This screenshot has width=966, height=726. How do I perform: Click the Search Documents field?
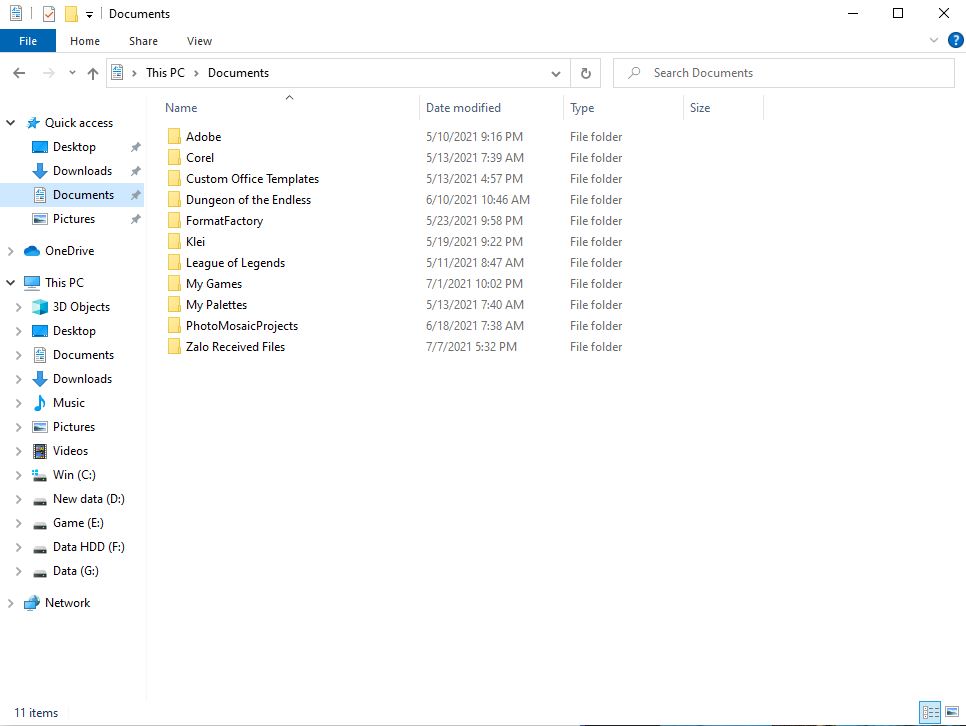(790, 73)
